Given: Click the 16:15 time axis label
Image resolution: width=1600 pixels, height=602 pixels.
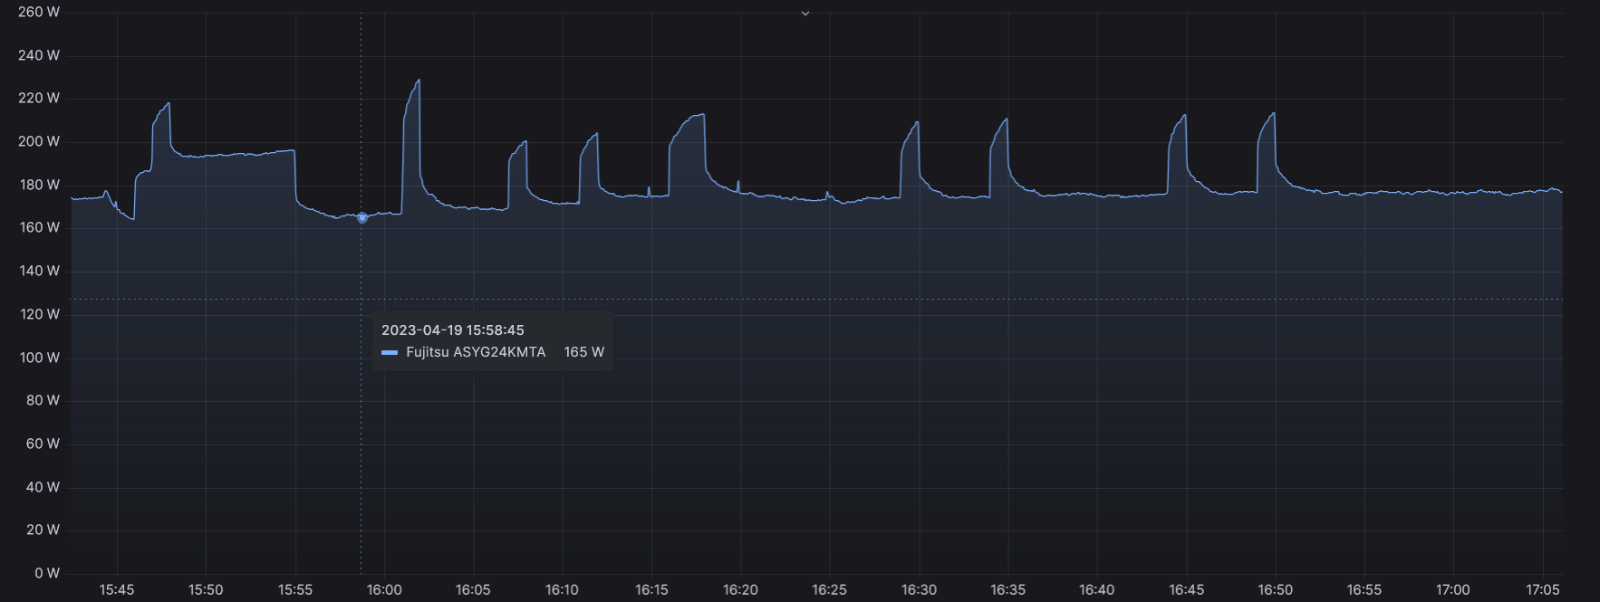Looking at the screenshot, I should tap(651, 590).
